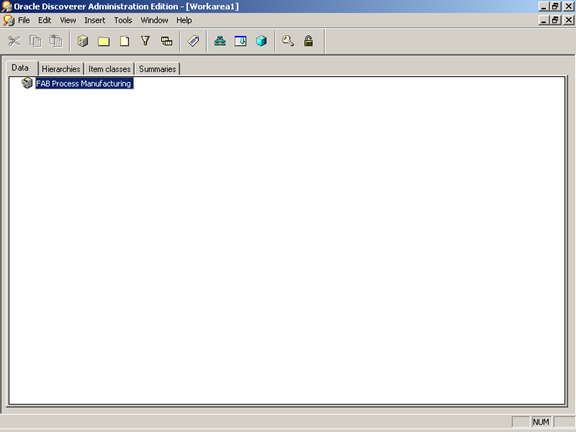Click the Security padlock toolbar icon
The height and width of the screenshot is (432, 576).
coord(309,41)
